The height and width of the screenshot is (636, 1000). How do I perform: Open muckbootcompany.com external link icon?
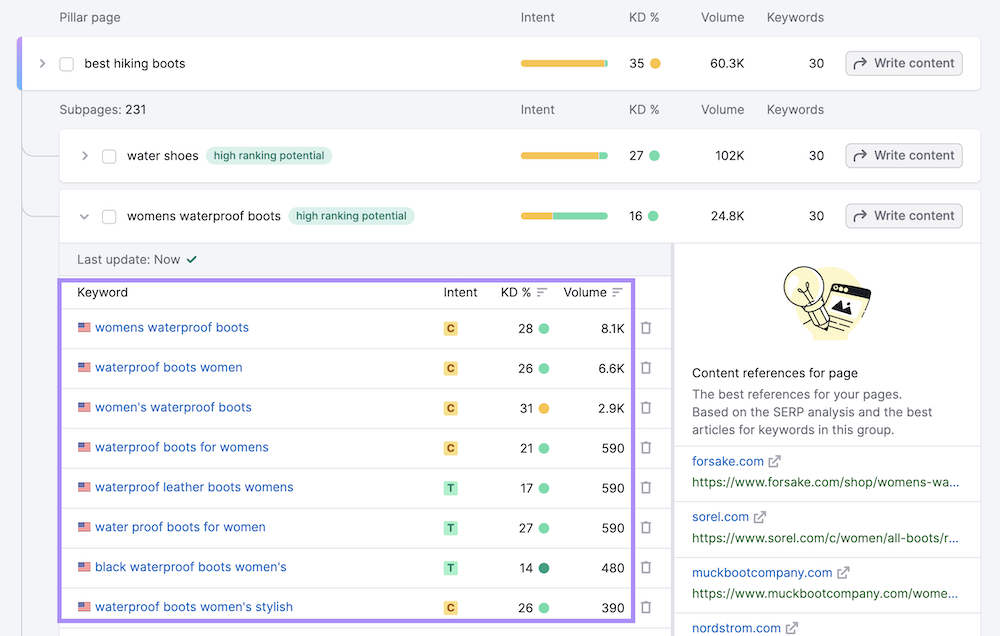[843, 573]
